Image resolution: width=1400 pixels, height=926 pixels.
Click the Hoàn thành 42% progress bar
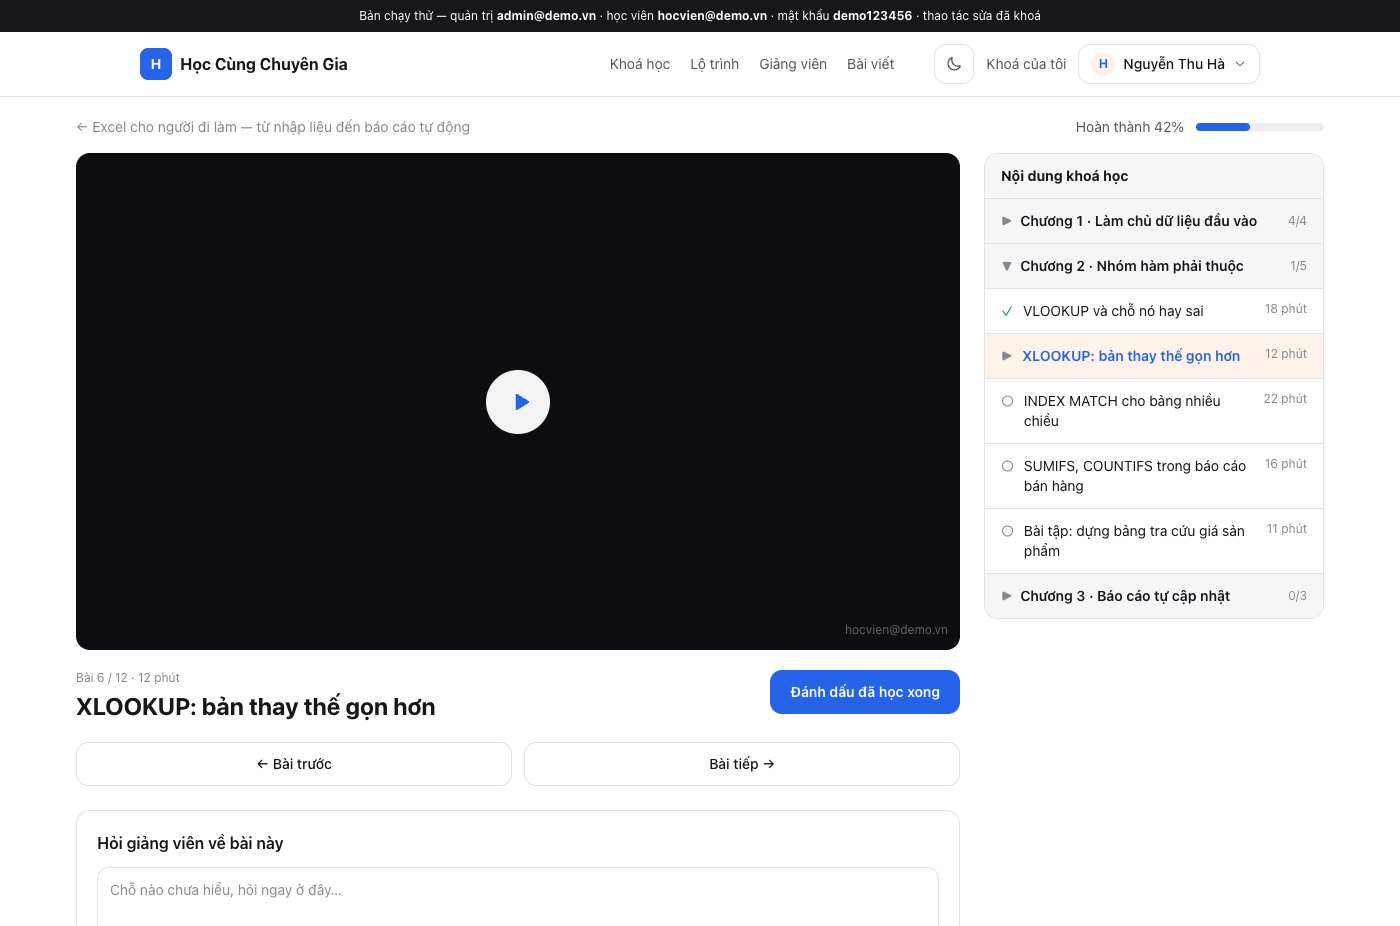[x=1260, y=127]
